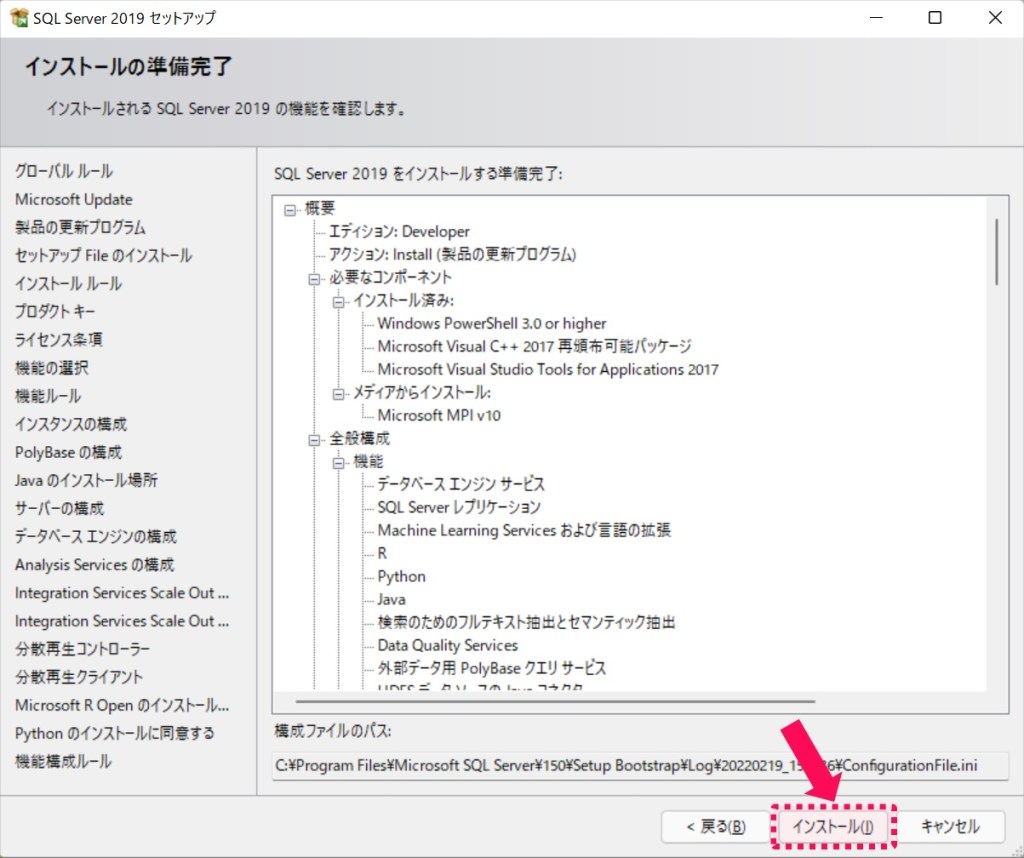Collapse the インストール済み node
The image size is (1024, 858).
[x=338, y=302]
